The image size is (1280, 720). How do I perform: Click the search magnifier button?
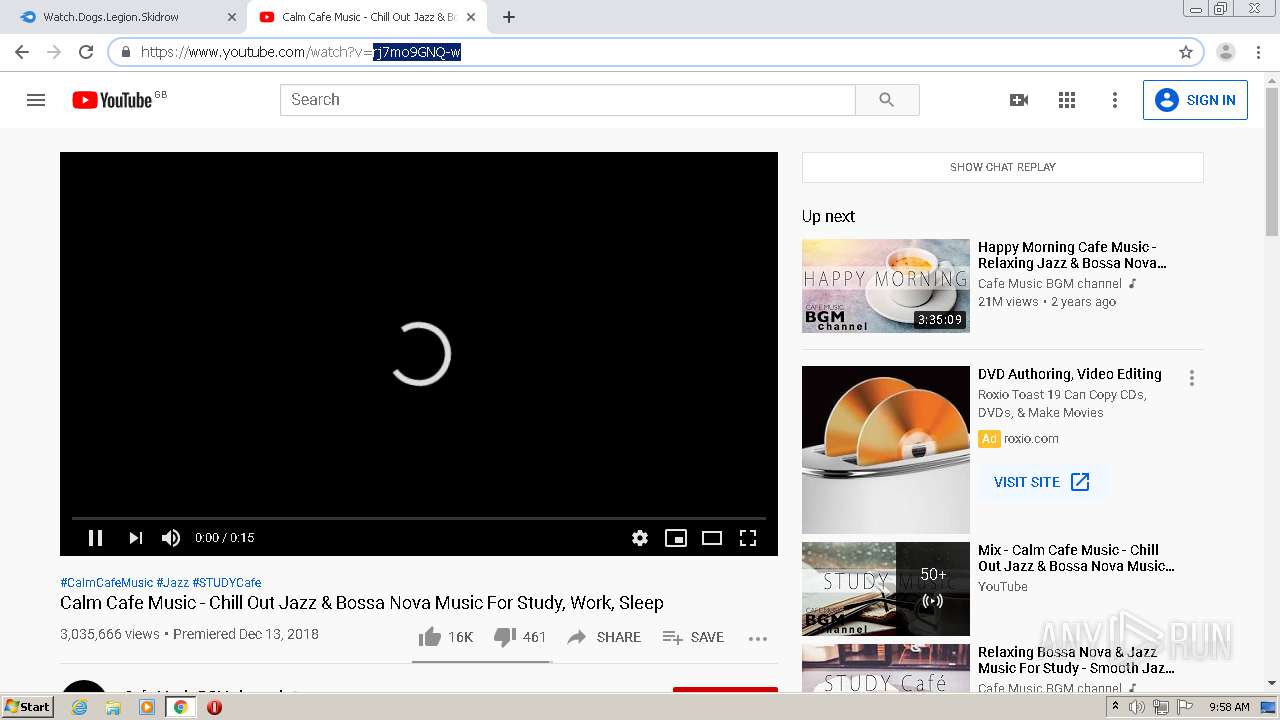(887, 100)
